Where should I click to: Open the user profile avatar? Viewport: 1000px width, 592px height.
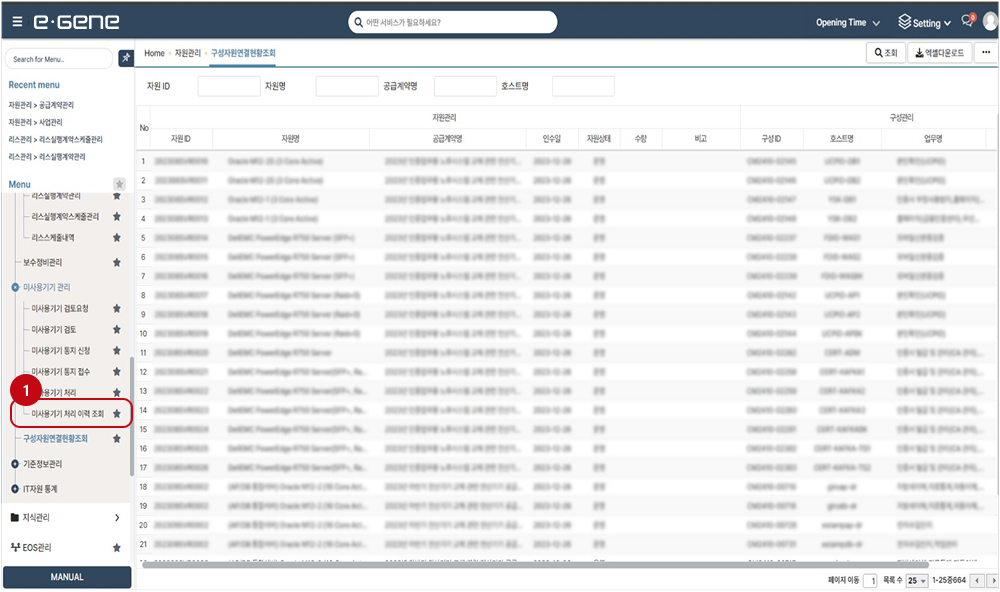click(988, 22)
